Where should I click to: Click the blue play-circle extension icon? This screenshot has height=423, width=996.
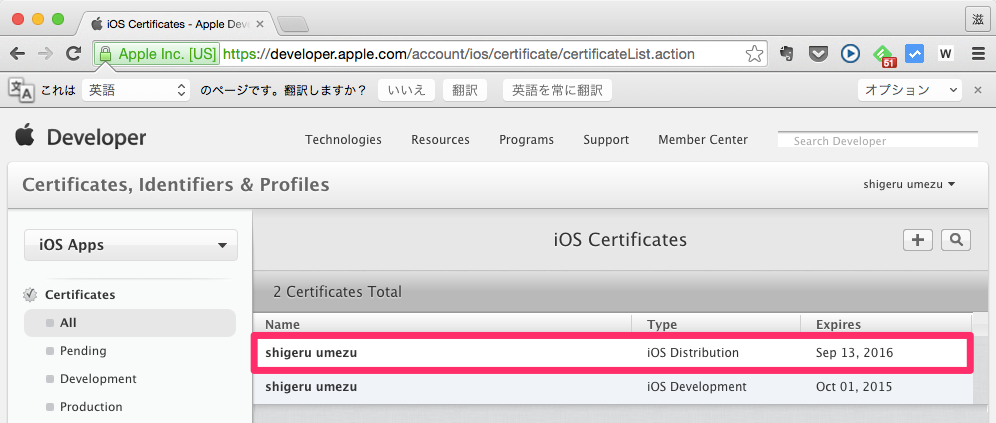point(850,54)
